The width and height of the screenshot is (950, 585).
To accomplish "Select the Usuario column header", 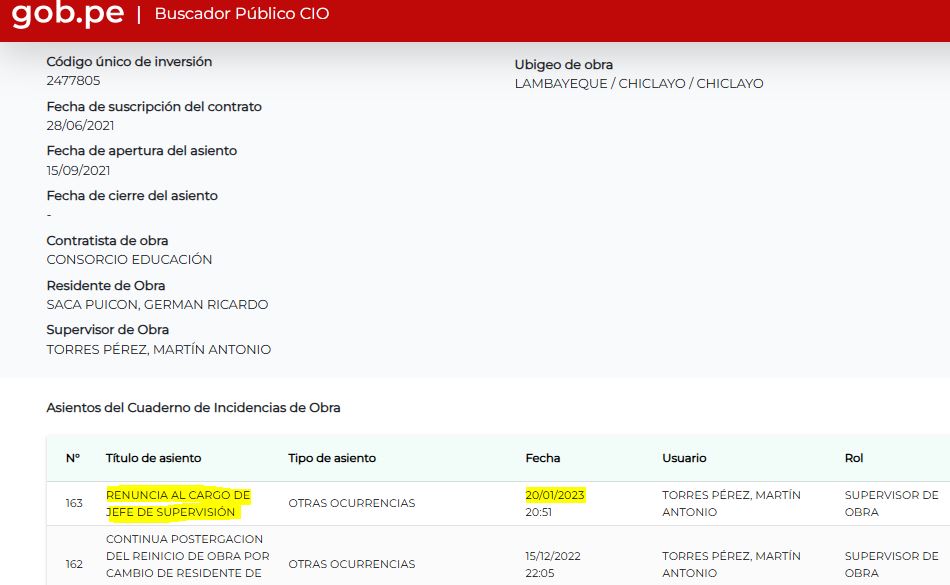I will tap(684, 458).
